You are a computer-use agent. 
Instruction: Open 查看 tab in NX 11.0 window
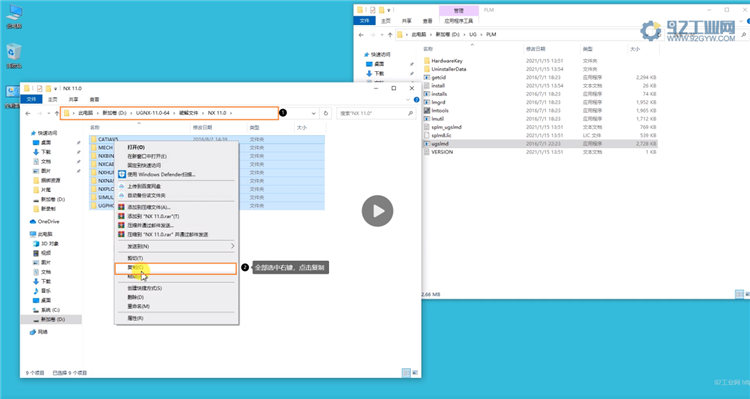point(94,100)
